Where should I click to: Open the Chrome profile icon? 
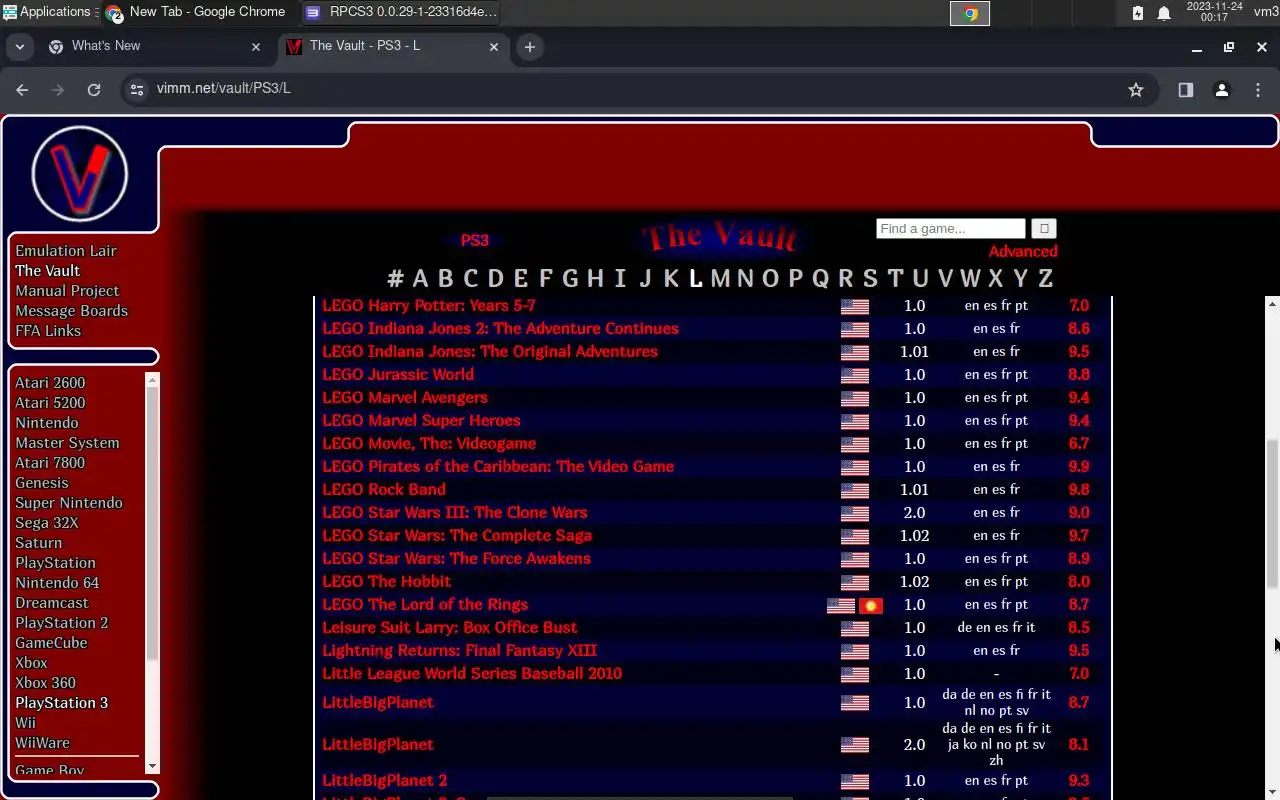coord(1222,89)
